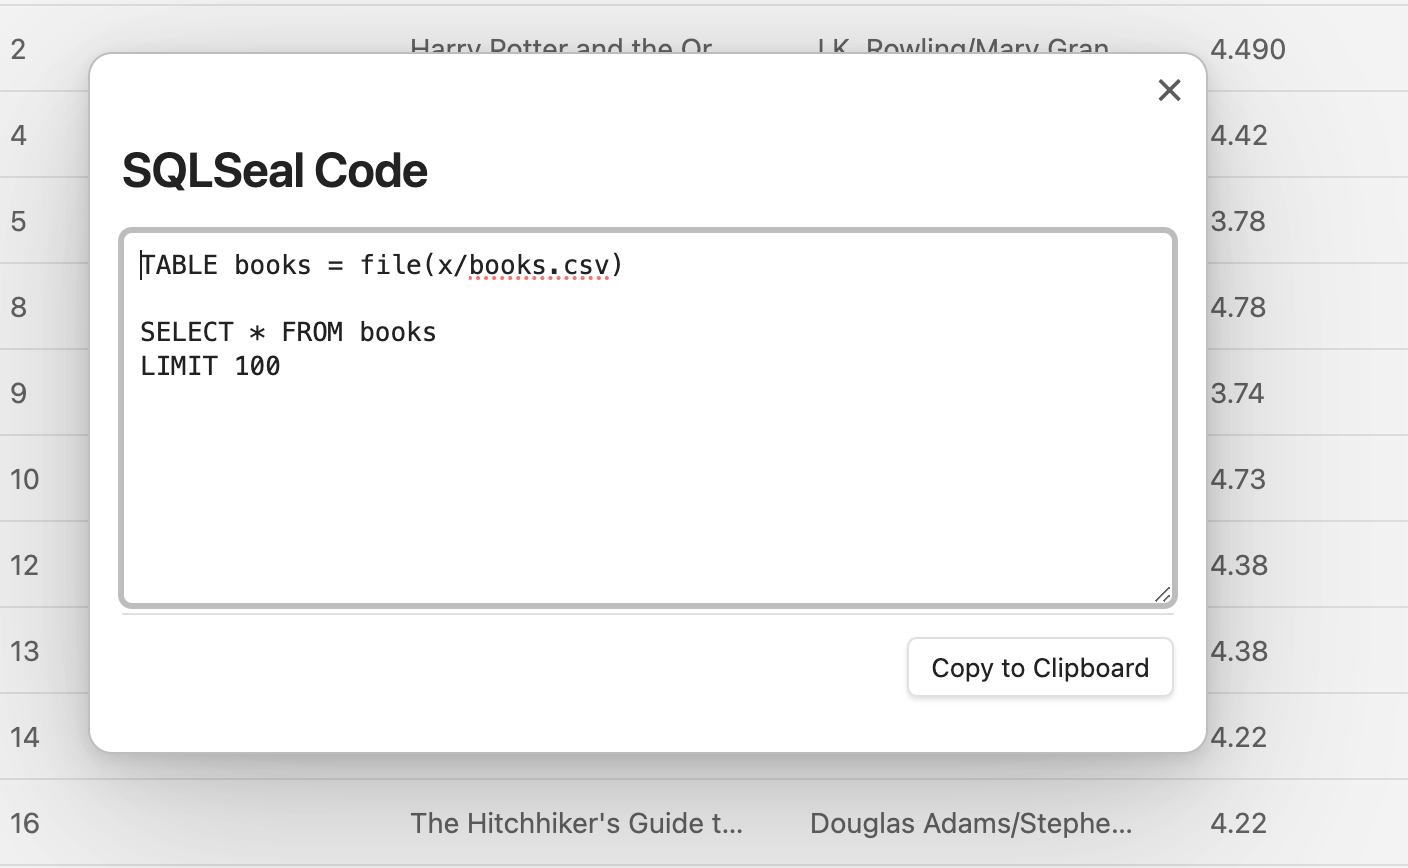Click the SQLSeal Code heading

click(x=275, y=170)
